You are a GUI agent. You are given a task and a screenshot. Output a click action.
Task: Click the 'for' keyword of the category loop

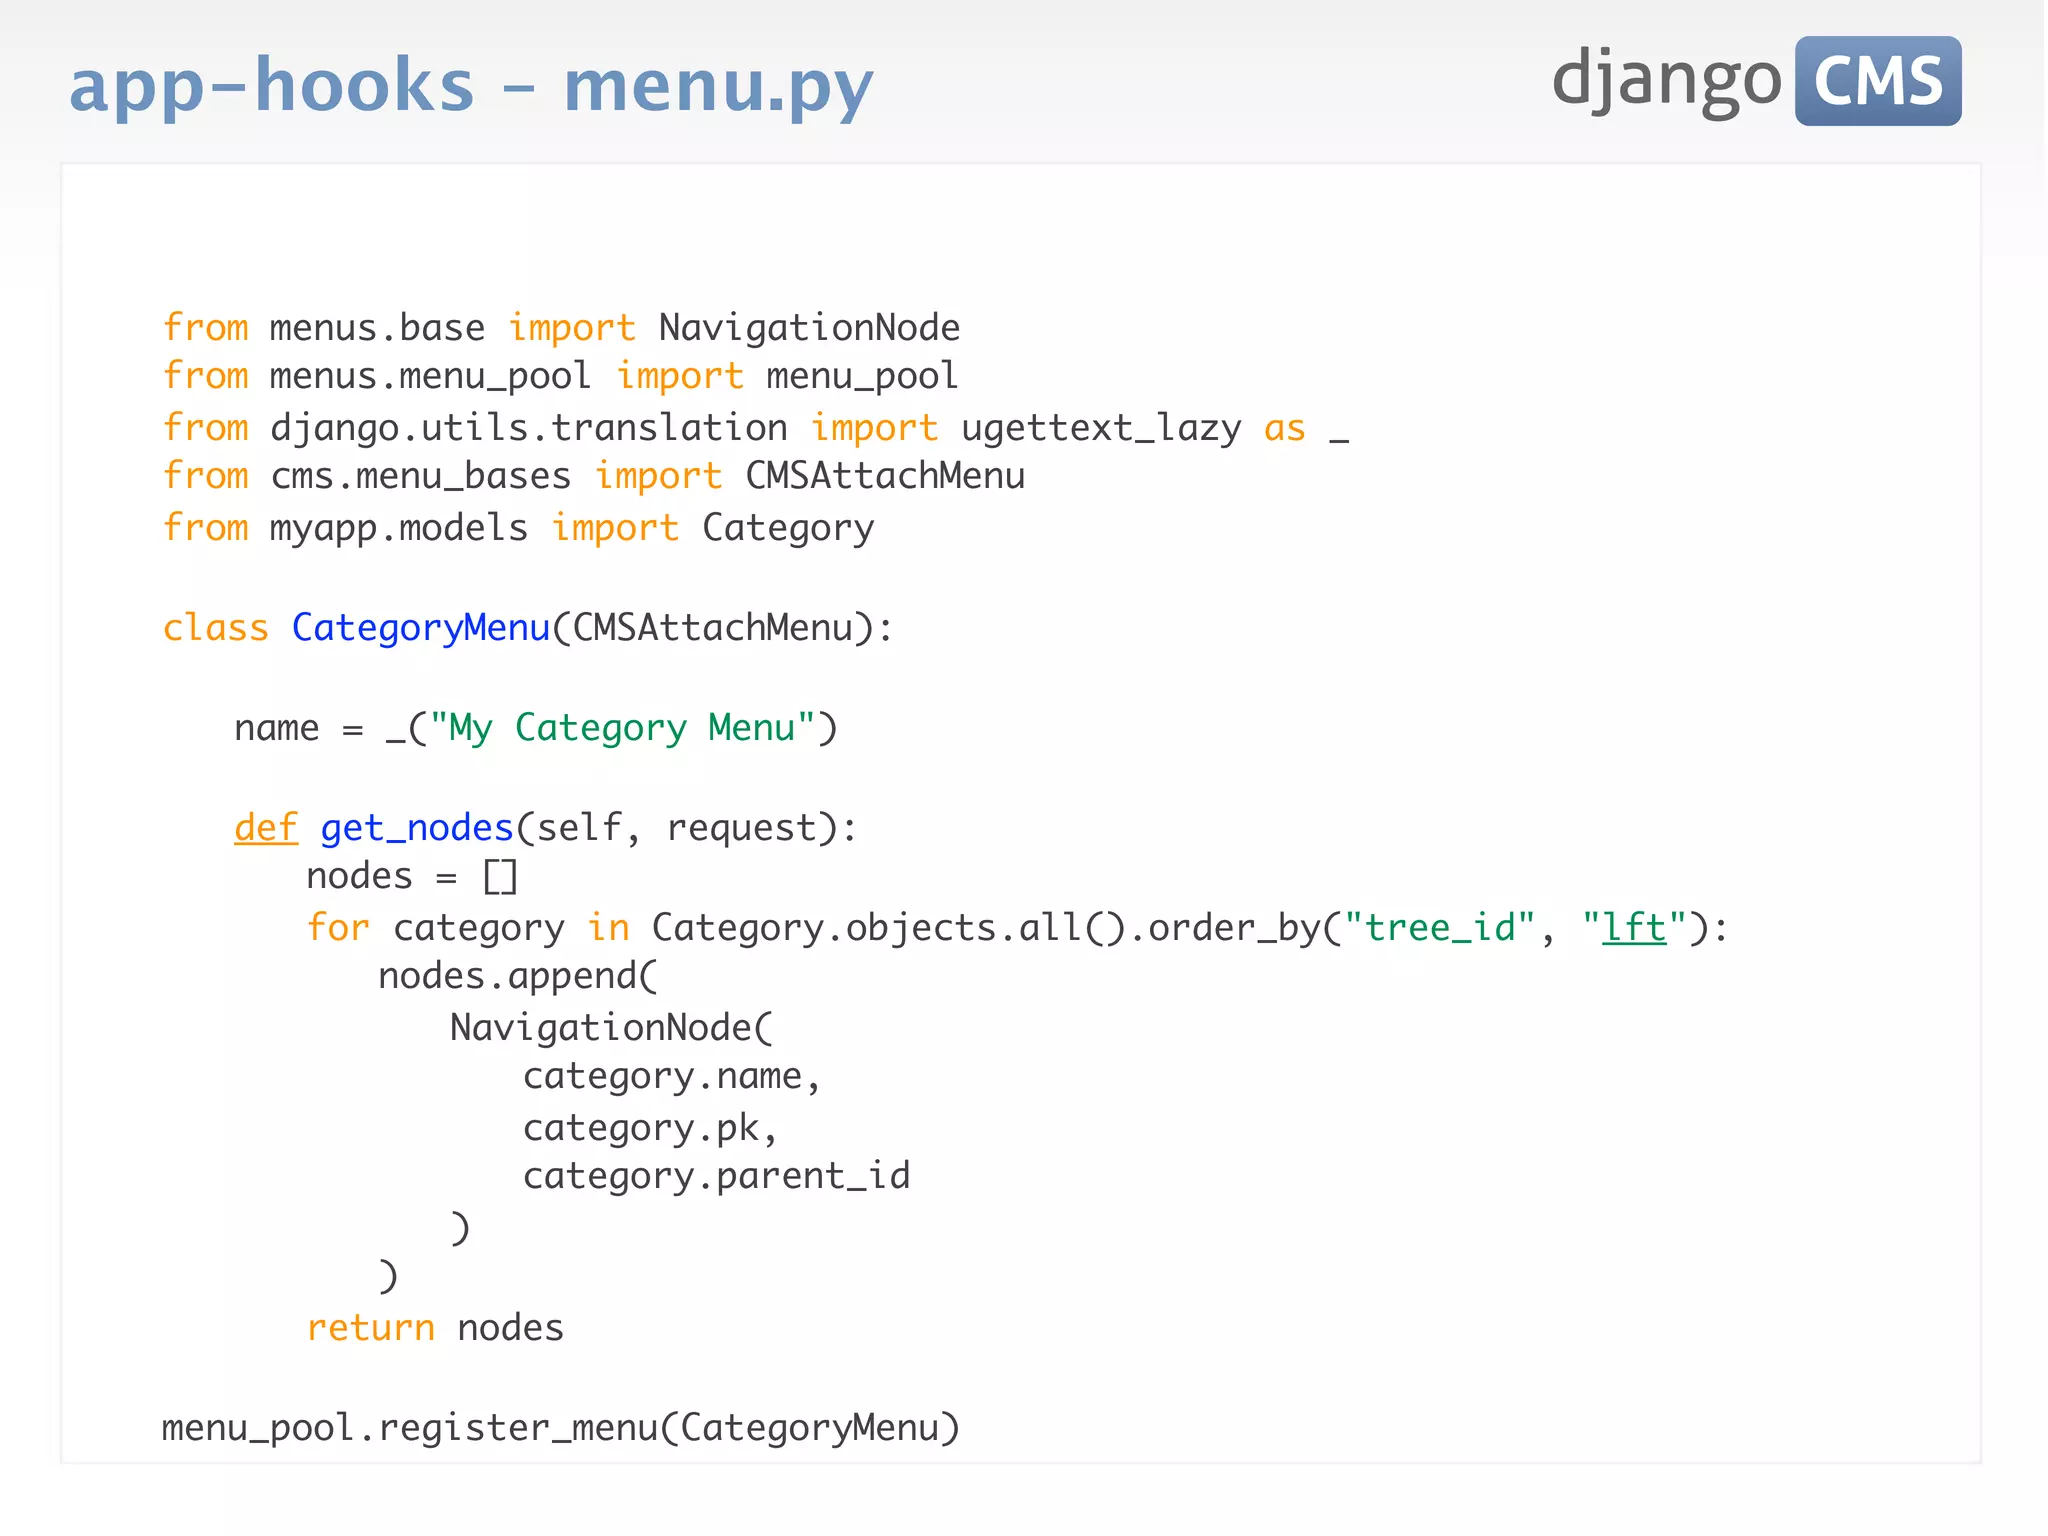[x=338, y=928]
